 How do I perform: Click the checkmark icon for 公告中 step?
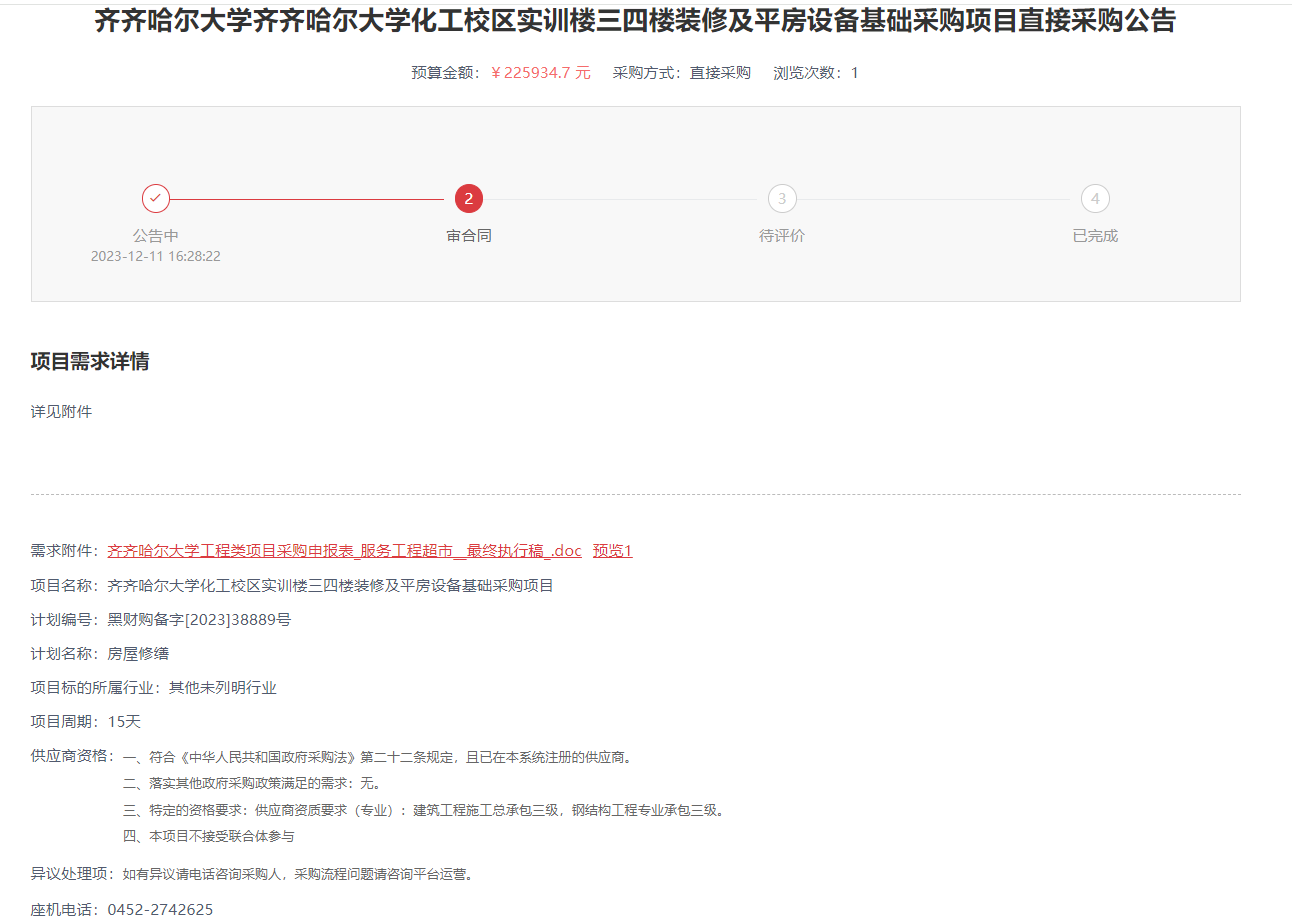click(156, 199)
